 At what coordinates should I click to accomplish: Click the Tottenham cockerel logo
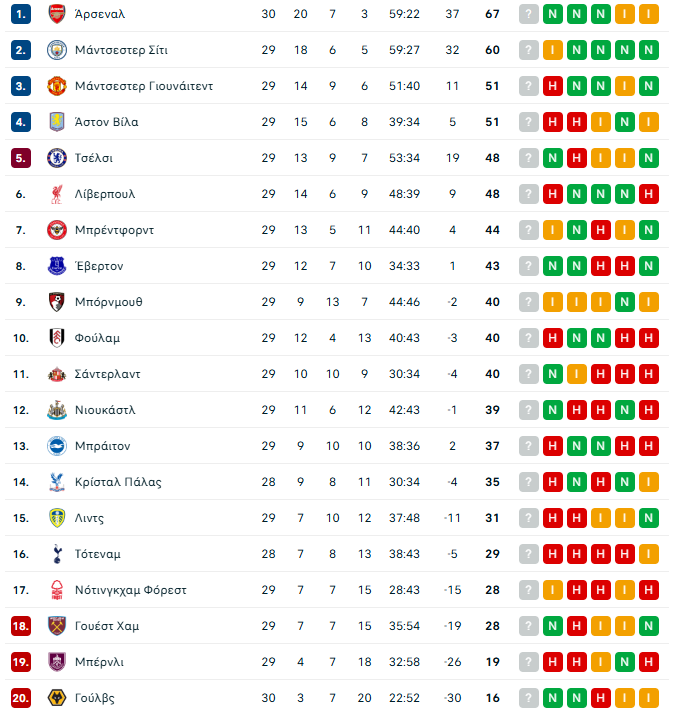click(56, 554)
